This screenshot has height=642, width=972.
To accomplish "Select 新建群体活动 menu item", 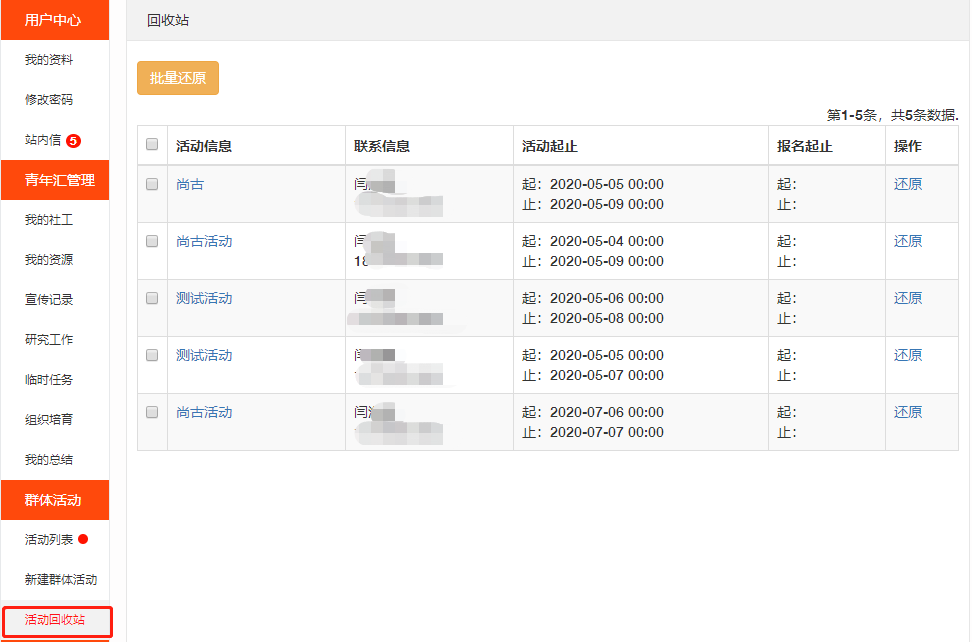I will [x=61, y=579].
